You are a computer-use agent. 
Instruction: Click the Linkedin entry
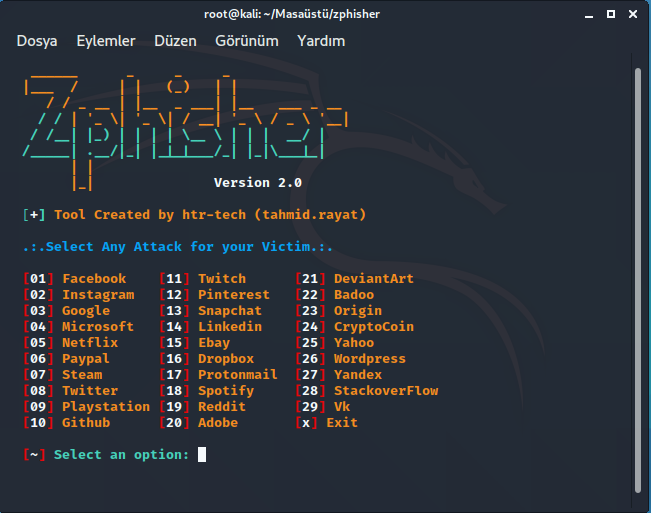point(230,327)
